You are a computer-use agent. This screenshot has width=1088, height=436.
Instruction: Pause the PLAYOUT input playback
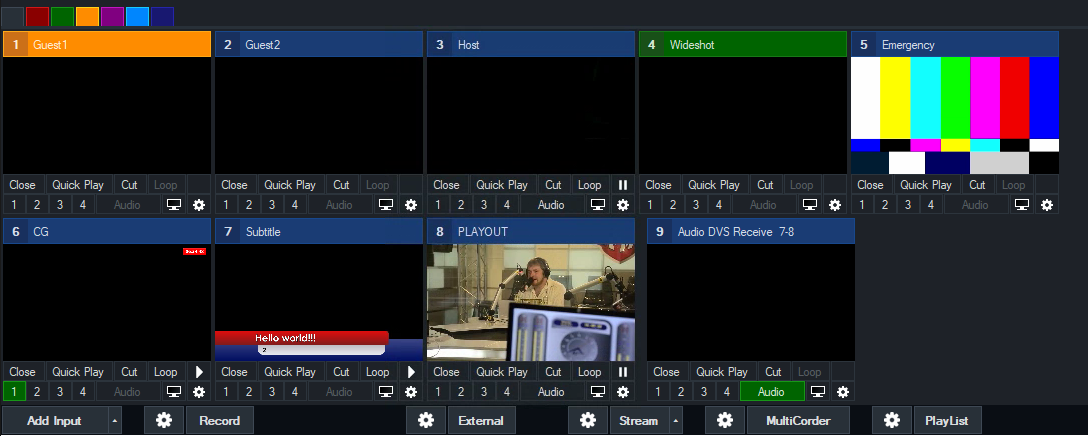(x=623, y=372)
